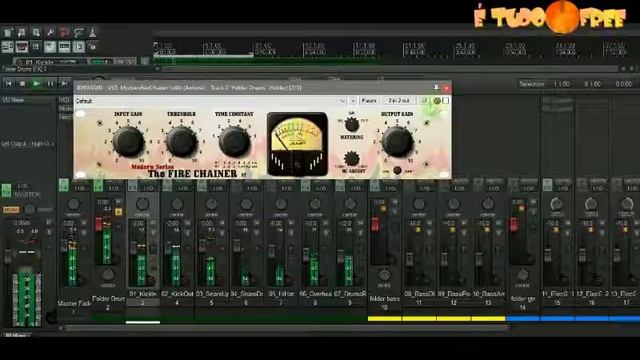This screenshot has height=360, width=640.
Task: Expand the preset list arrow in plugin window
Action: coord(342,101)
